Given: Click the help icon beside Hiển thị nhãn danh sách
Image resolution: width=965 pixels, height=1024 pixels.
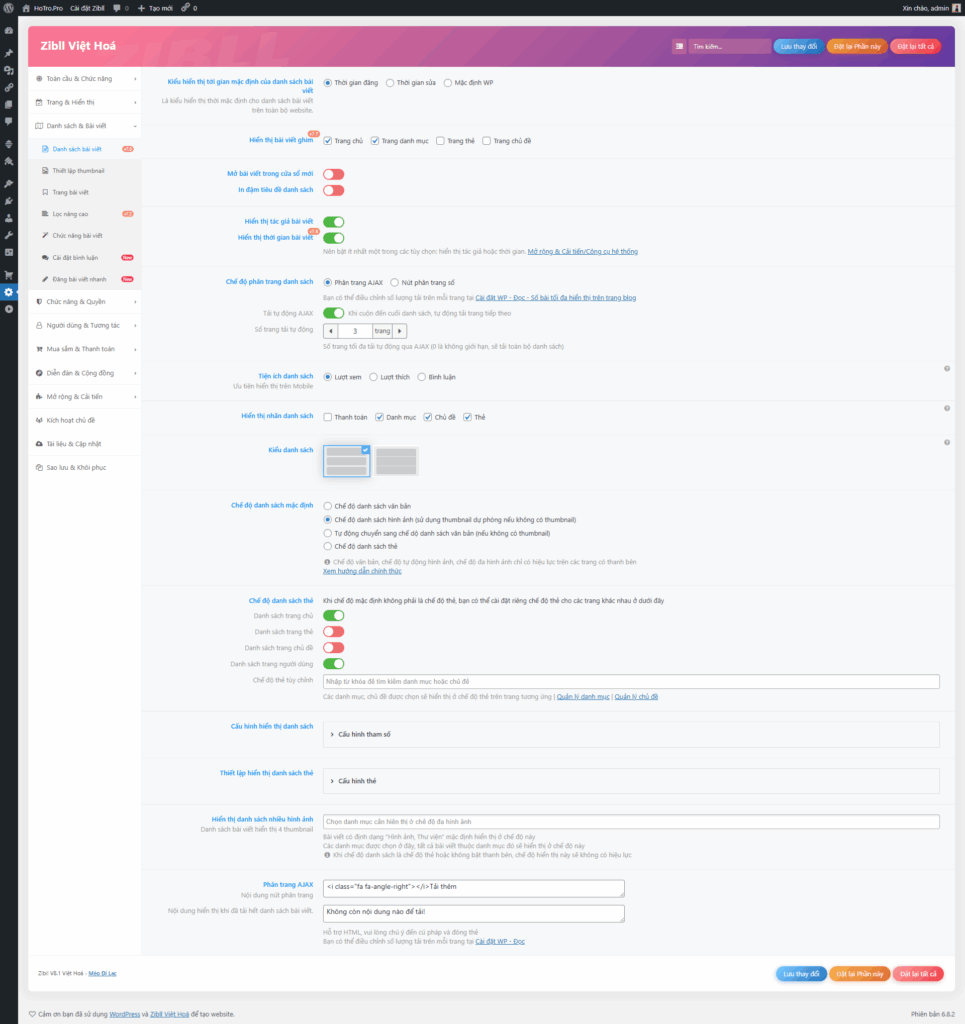Looking at the screenshot, I should click(x=947, y=408).
